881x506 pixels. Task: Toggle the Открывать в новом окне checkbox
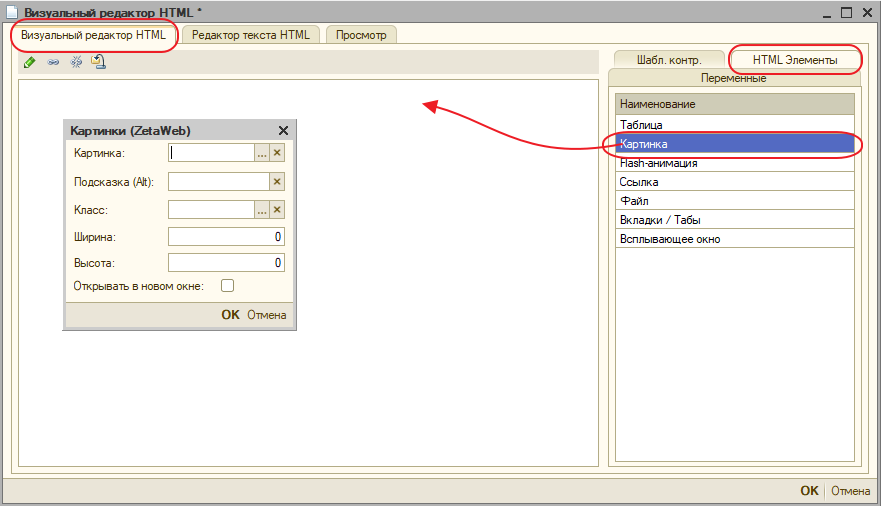pos(228,286)
